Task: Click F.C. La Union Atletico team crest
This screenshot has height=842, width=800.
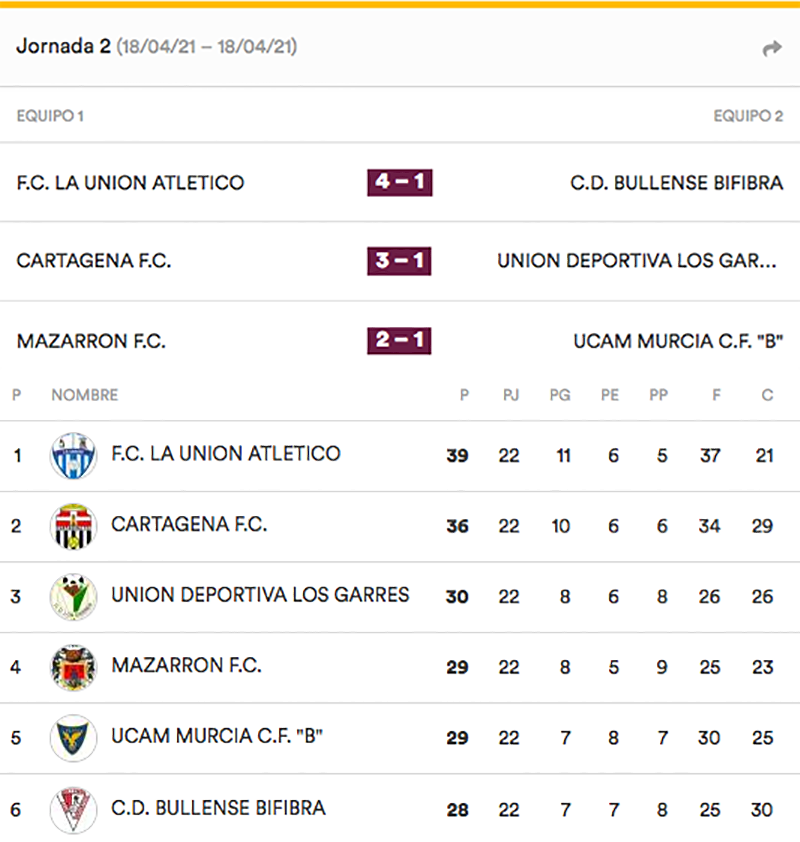Action: pyautogui.click(x=73, y=456)
